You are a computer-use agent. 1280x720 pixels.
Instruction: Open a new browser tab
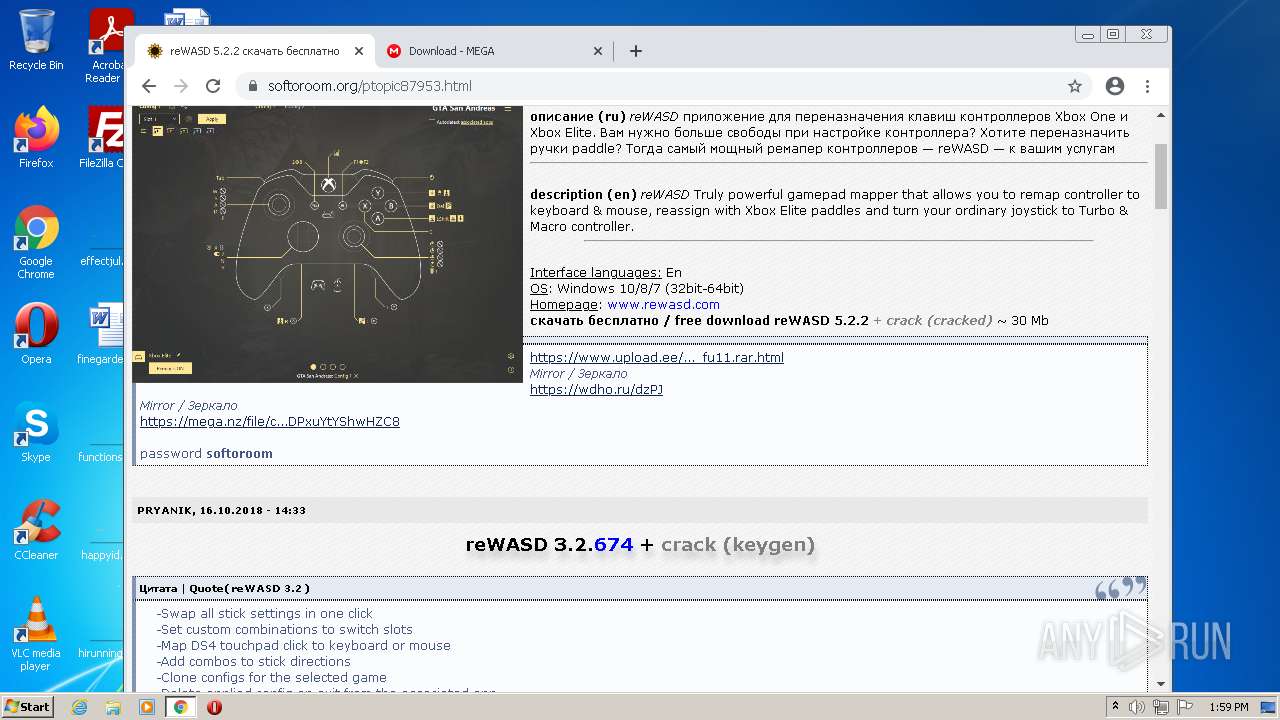tap(635, 51)
